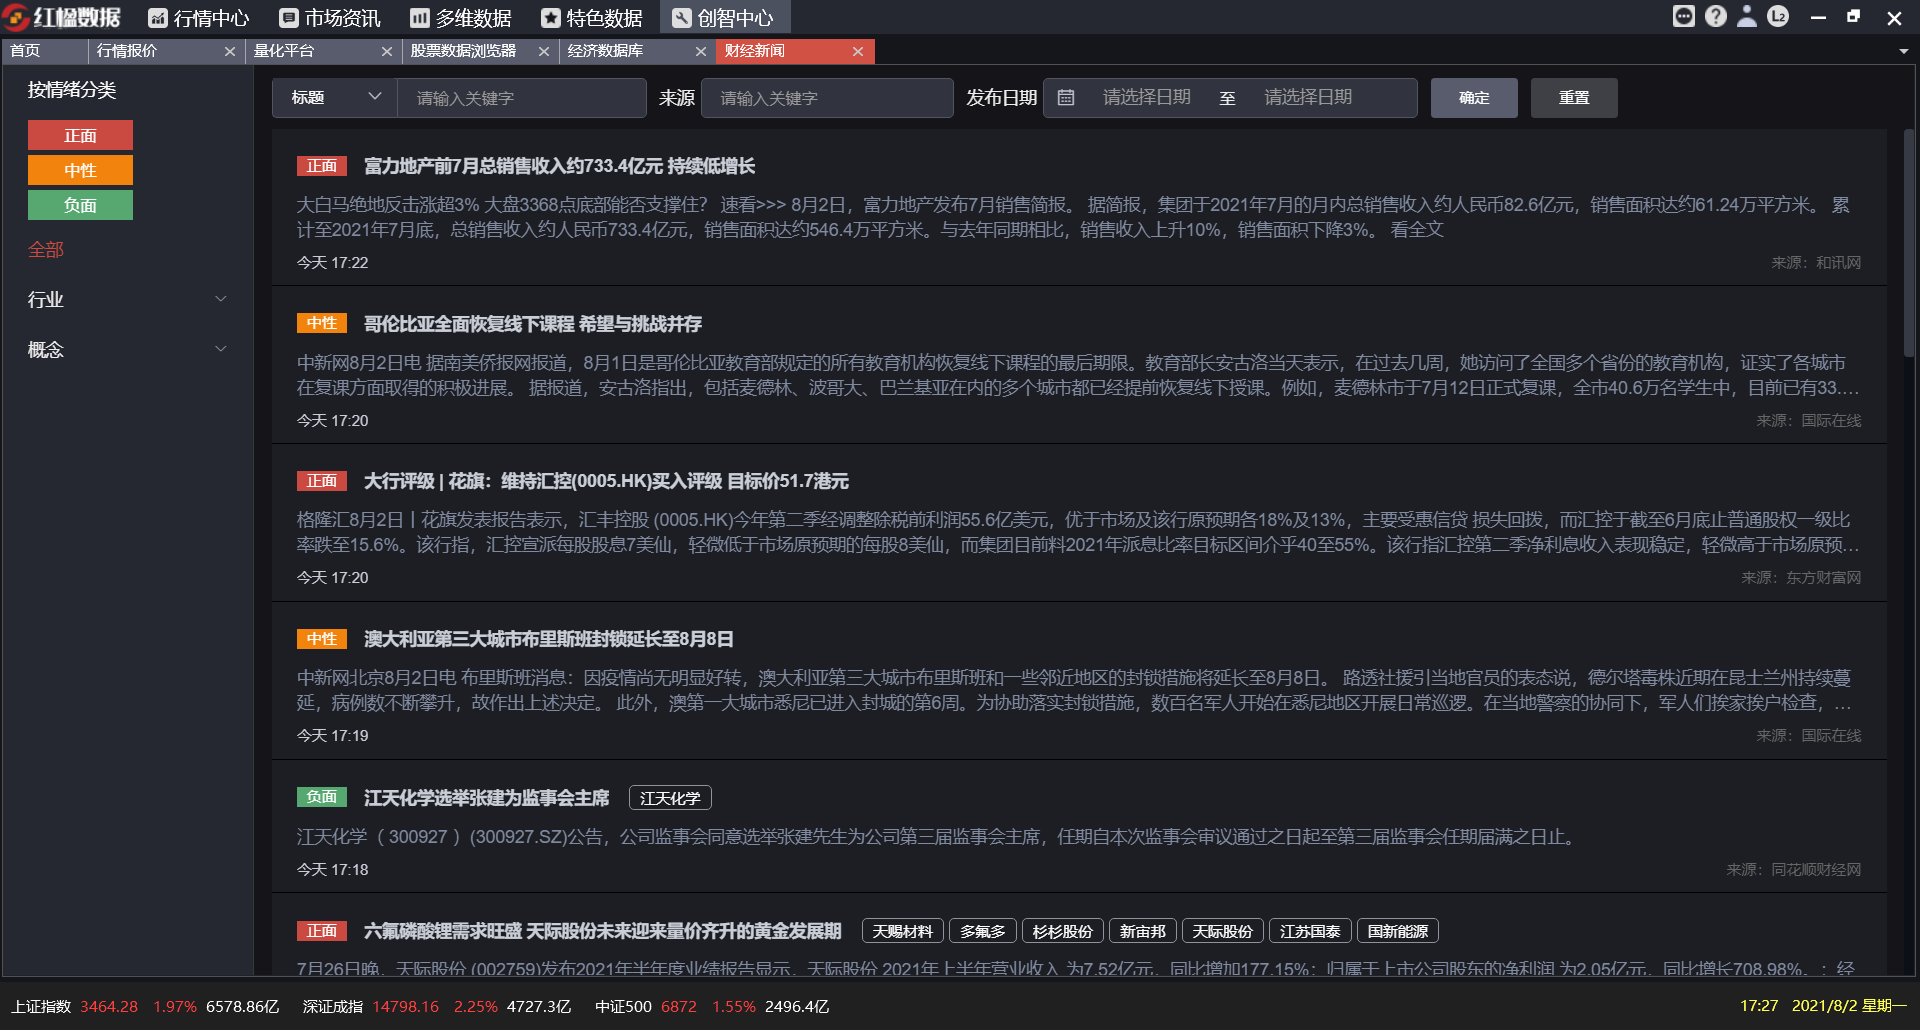Open the L2 level-2 data icon
Screen dimensions: 1920x1030
click(x=1778, y=16)
